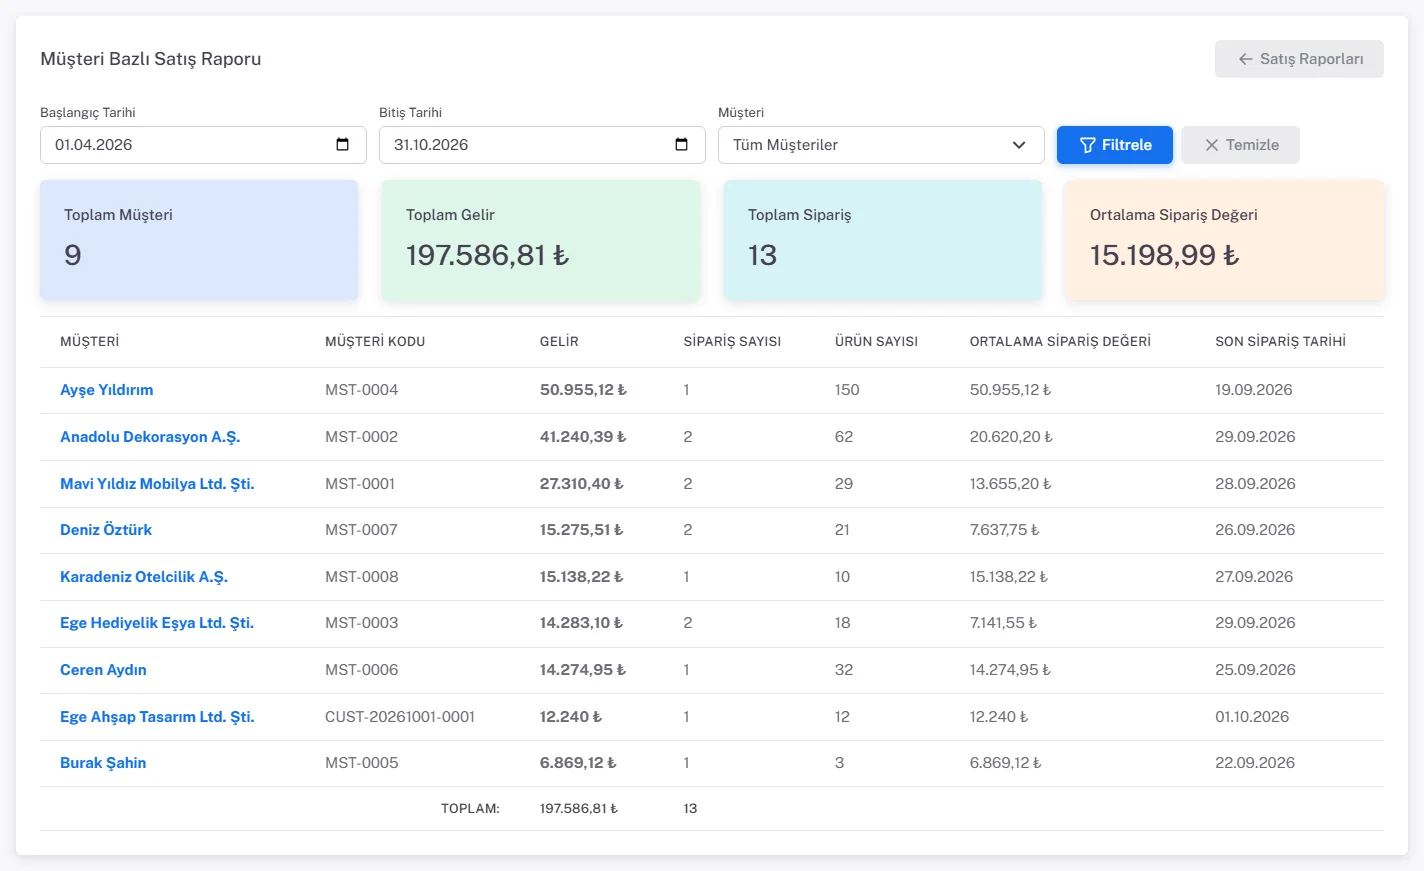Select the Toplam Sipariş summary card

883,240
